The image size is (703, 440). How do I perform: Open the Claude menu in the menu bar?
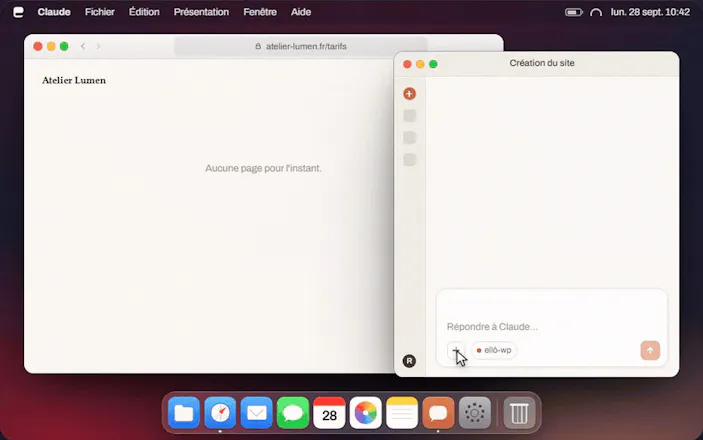(54, 12)
